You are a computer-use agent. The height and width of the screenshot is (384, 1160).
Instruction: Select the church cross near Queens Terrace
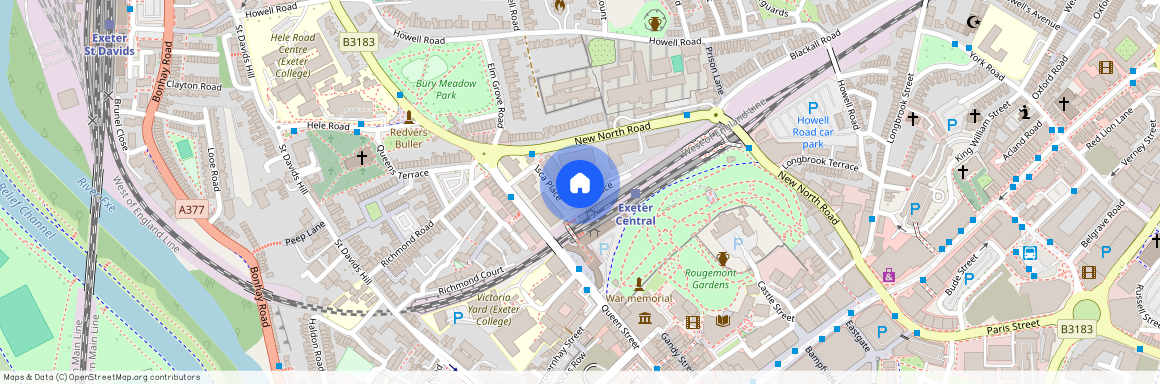tap(362, 158)
